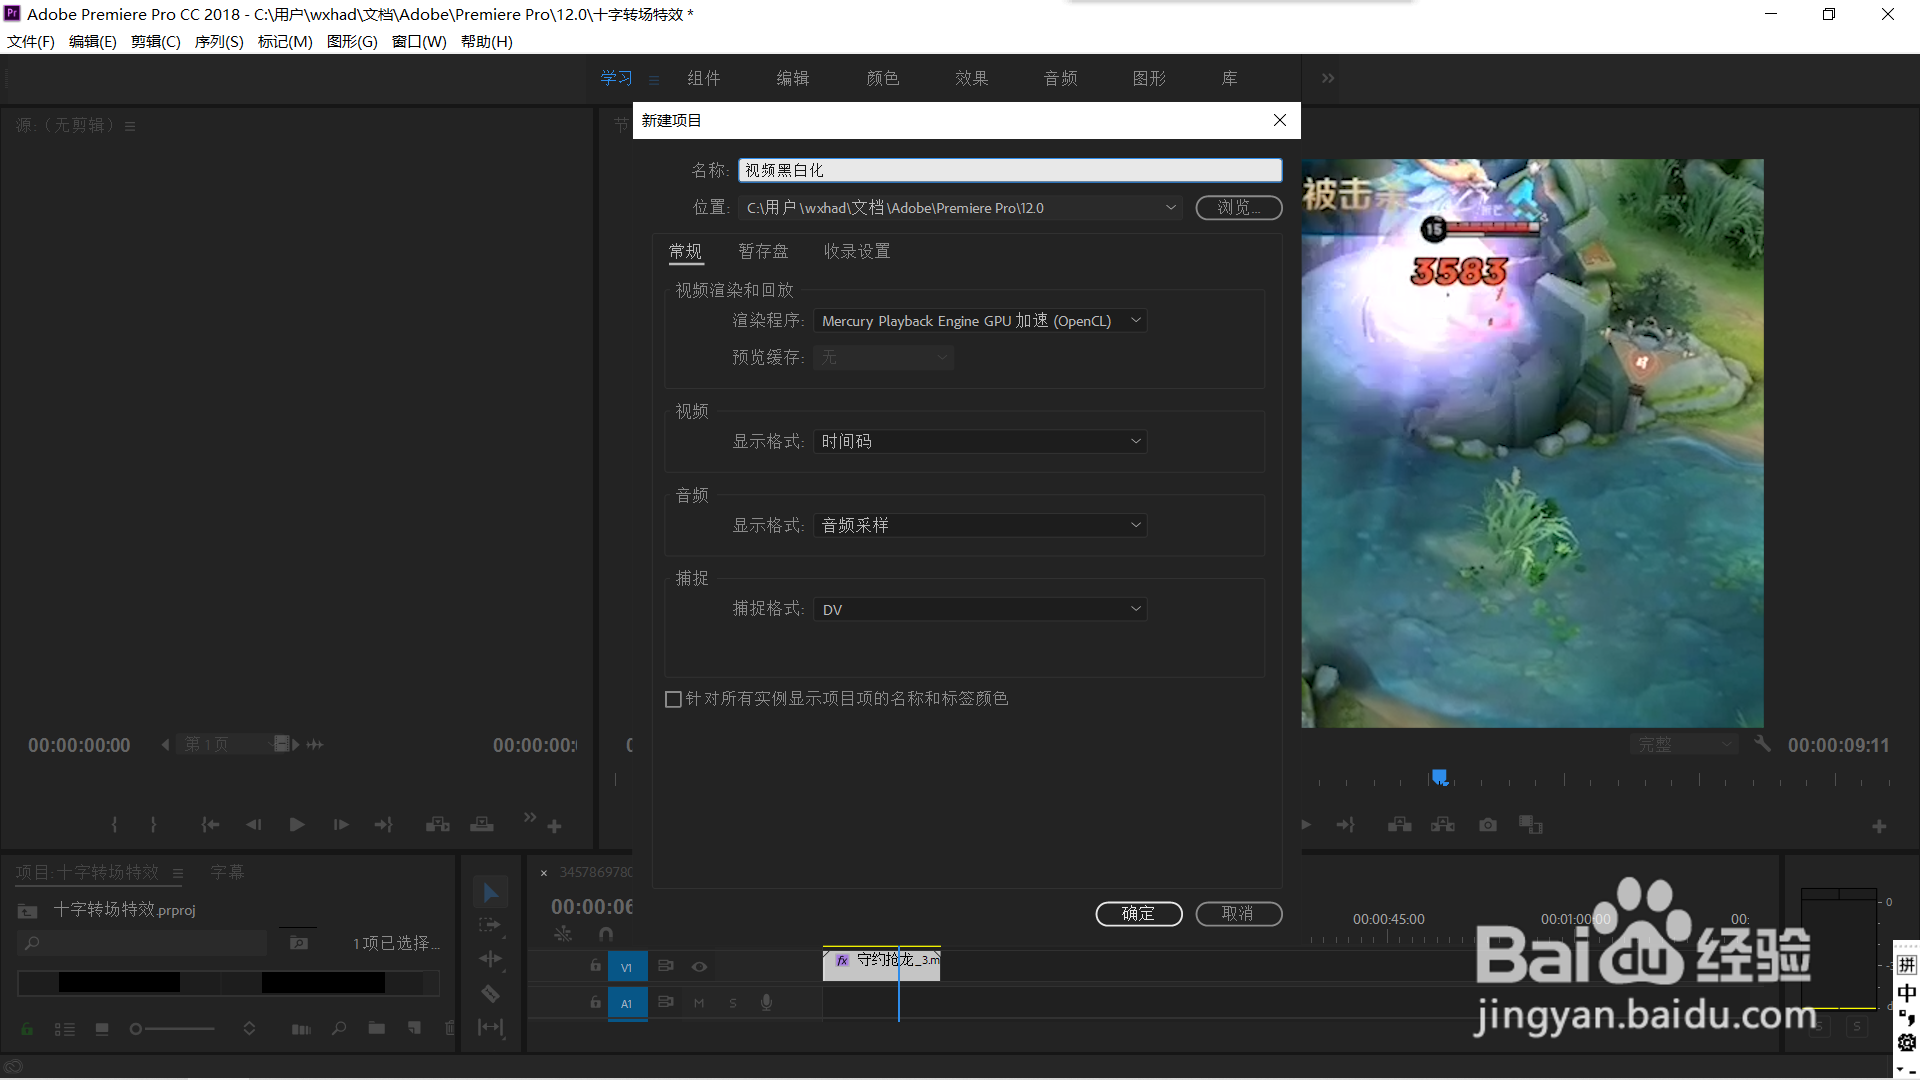
Task: Click the 取消 button
Action: pyautogui.click(x=1238, y=914)
